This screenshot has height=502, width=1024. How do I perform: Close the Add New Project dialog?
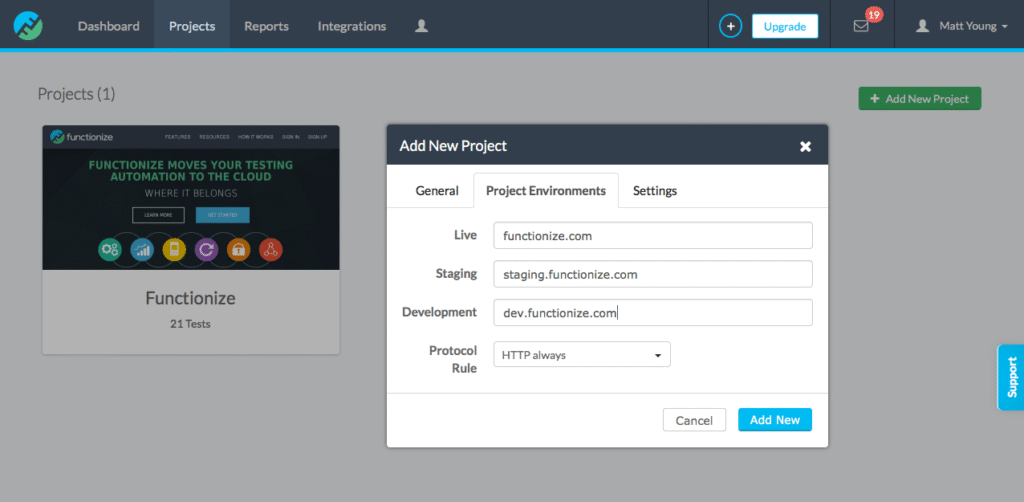pos(805,146)
